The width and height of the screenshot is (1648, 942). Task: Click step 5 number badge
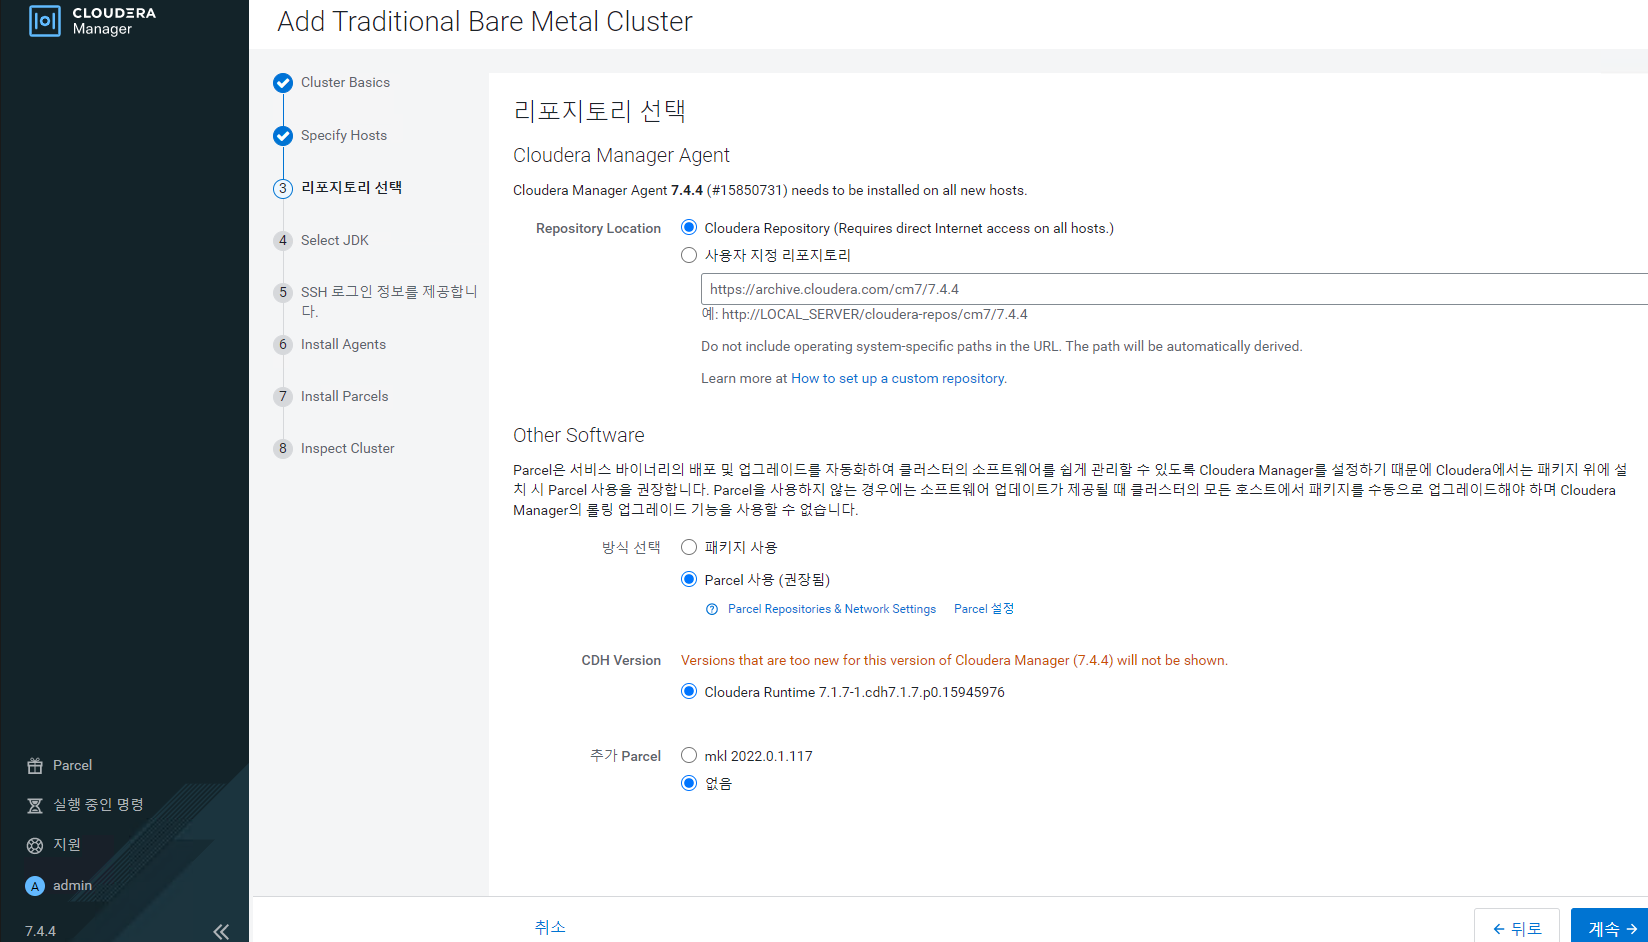283,292
